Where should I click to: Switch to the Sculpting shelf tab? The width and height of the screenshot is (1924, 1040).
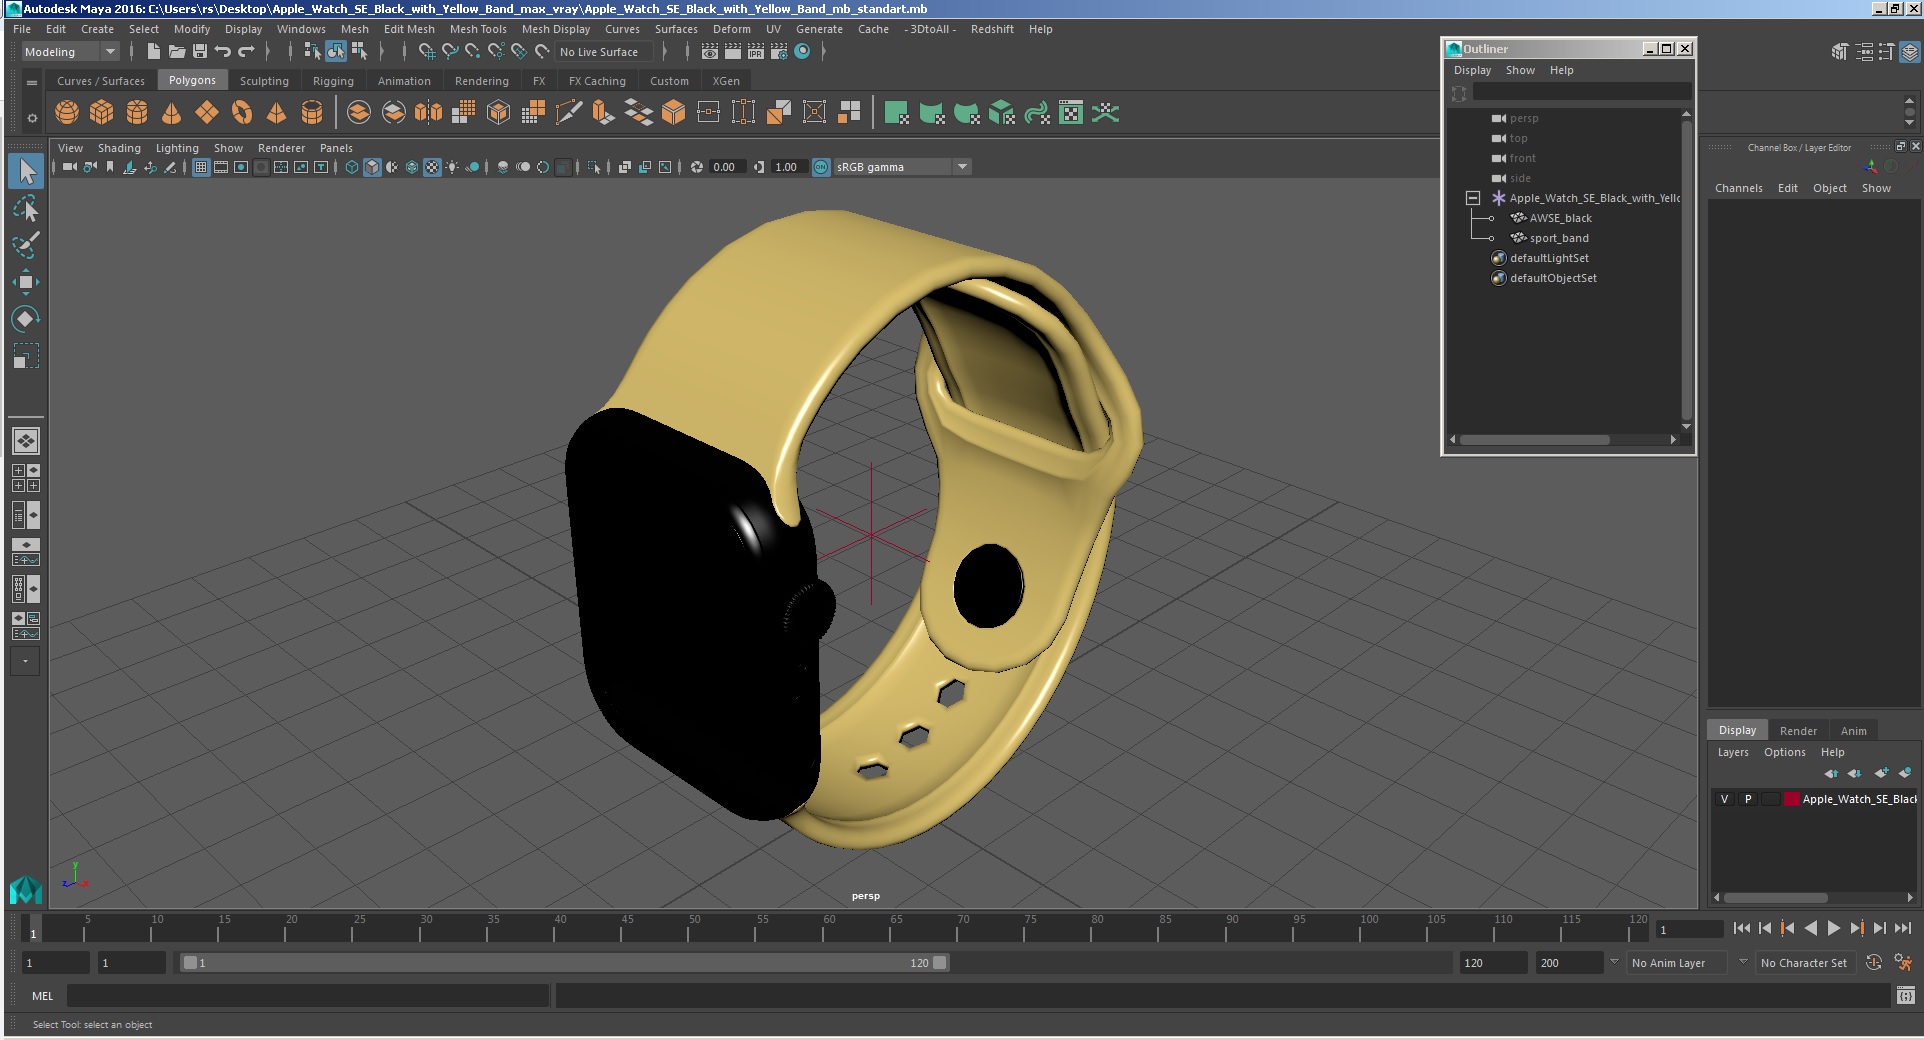[x=264, y=81]
